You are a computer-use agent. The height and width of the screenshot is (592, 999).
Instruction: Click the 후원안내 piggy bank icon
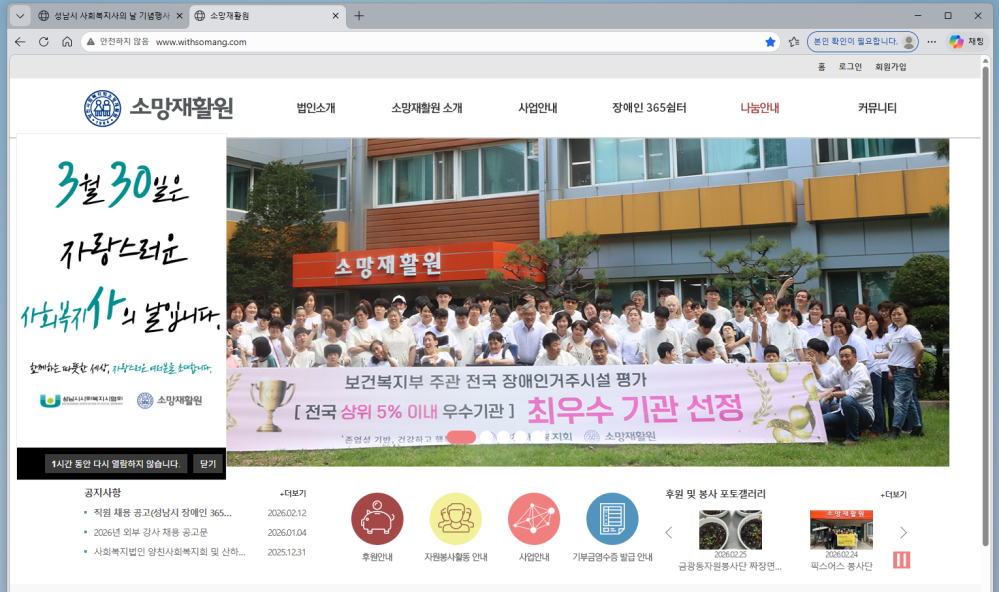pyautogui.click(x=377, y=519)
